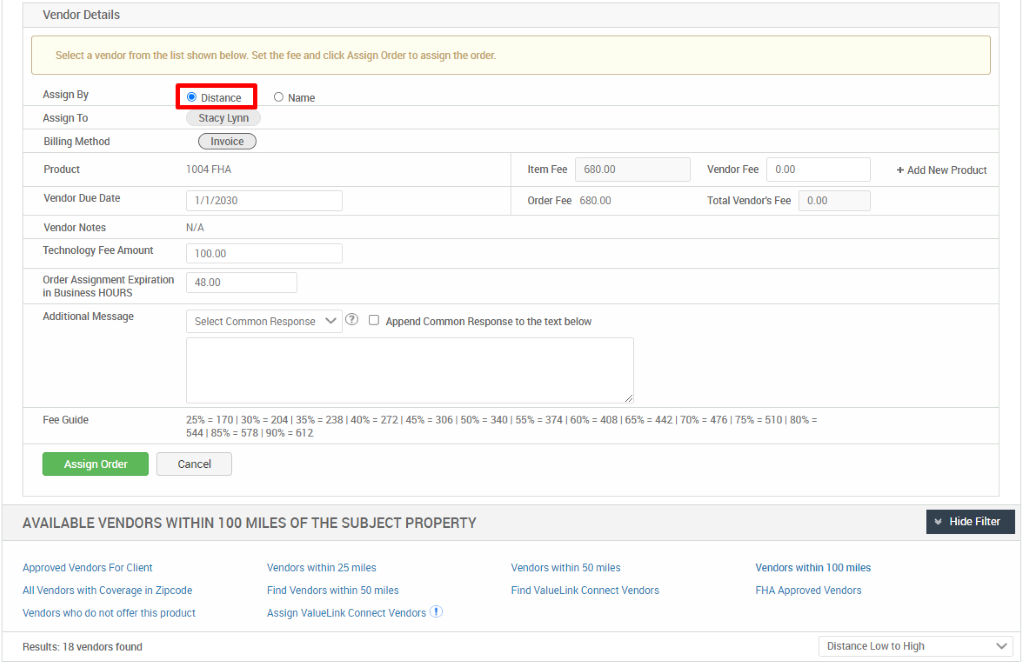Viewport: 1024px width, 662px height.
Task: Click the Item Fee field showing 680.00
Action: 632,170
